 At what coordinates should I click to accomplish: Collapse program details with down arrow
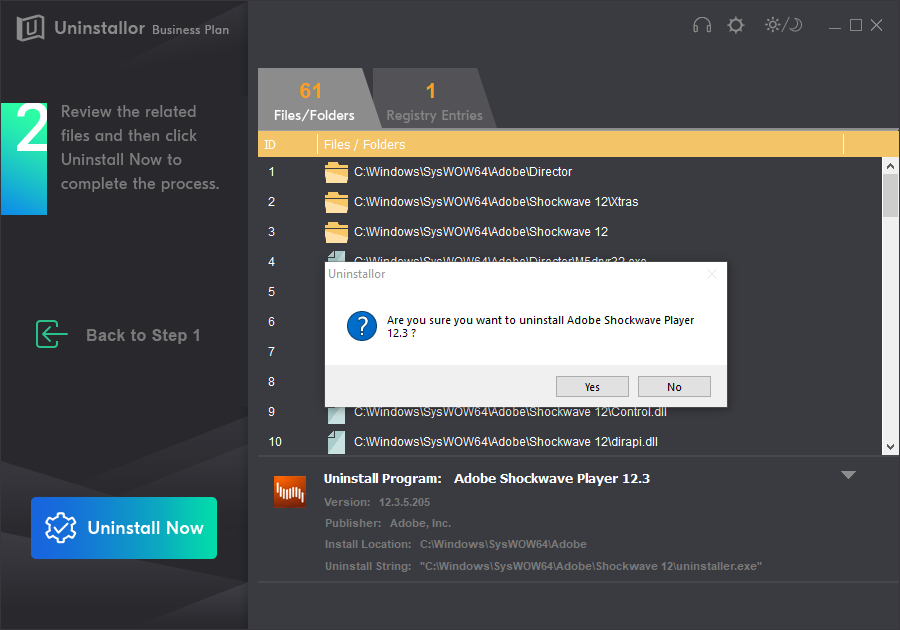(x=848, y=475)
